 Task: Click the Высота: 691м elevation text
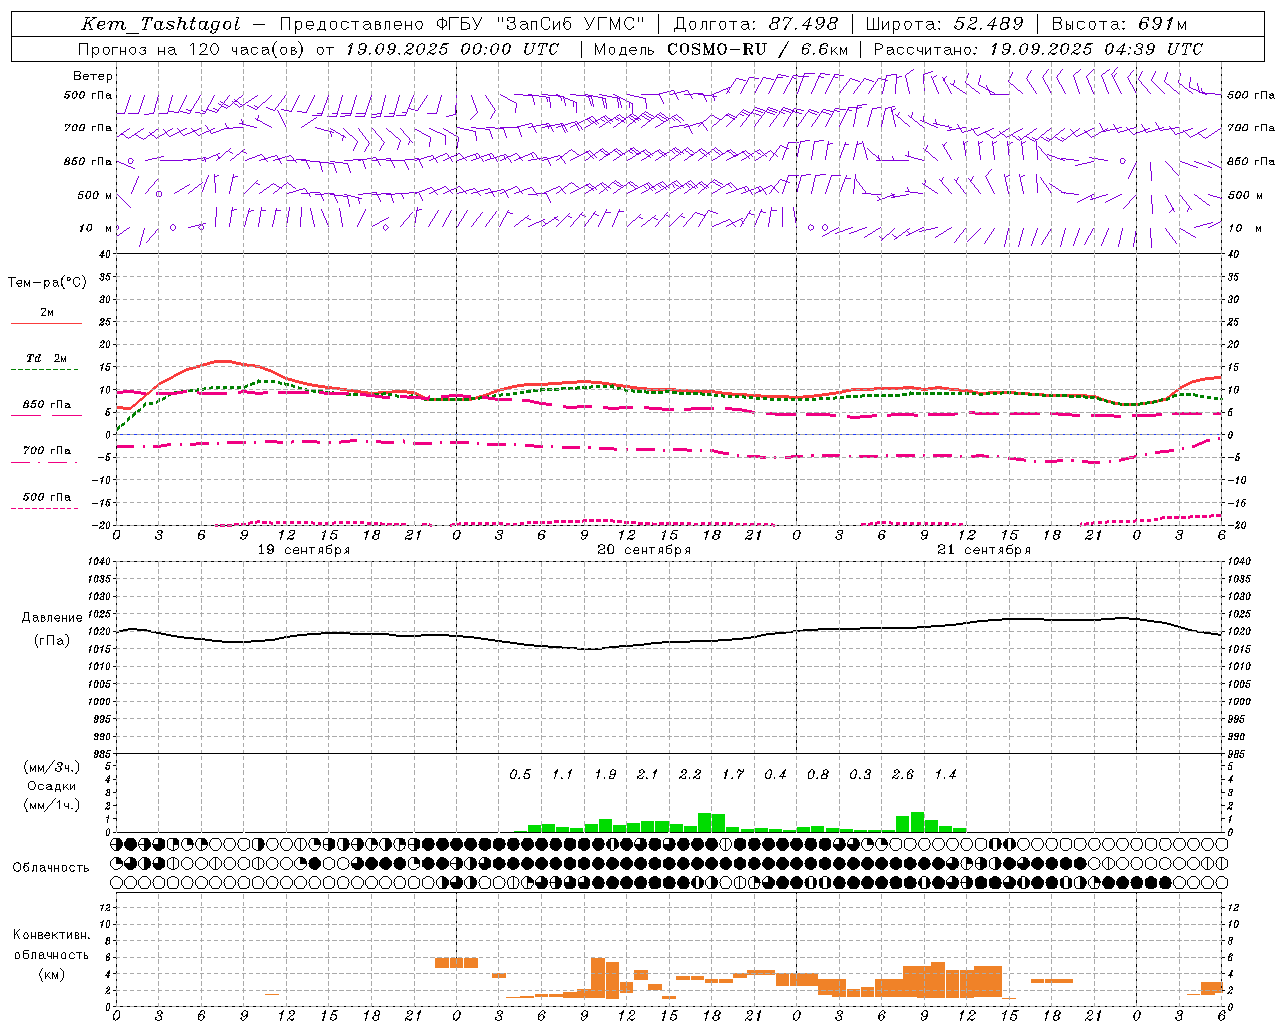[x=1120, y=24]
